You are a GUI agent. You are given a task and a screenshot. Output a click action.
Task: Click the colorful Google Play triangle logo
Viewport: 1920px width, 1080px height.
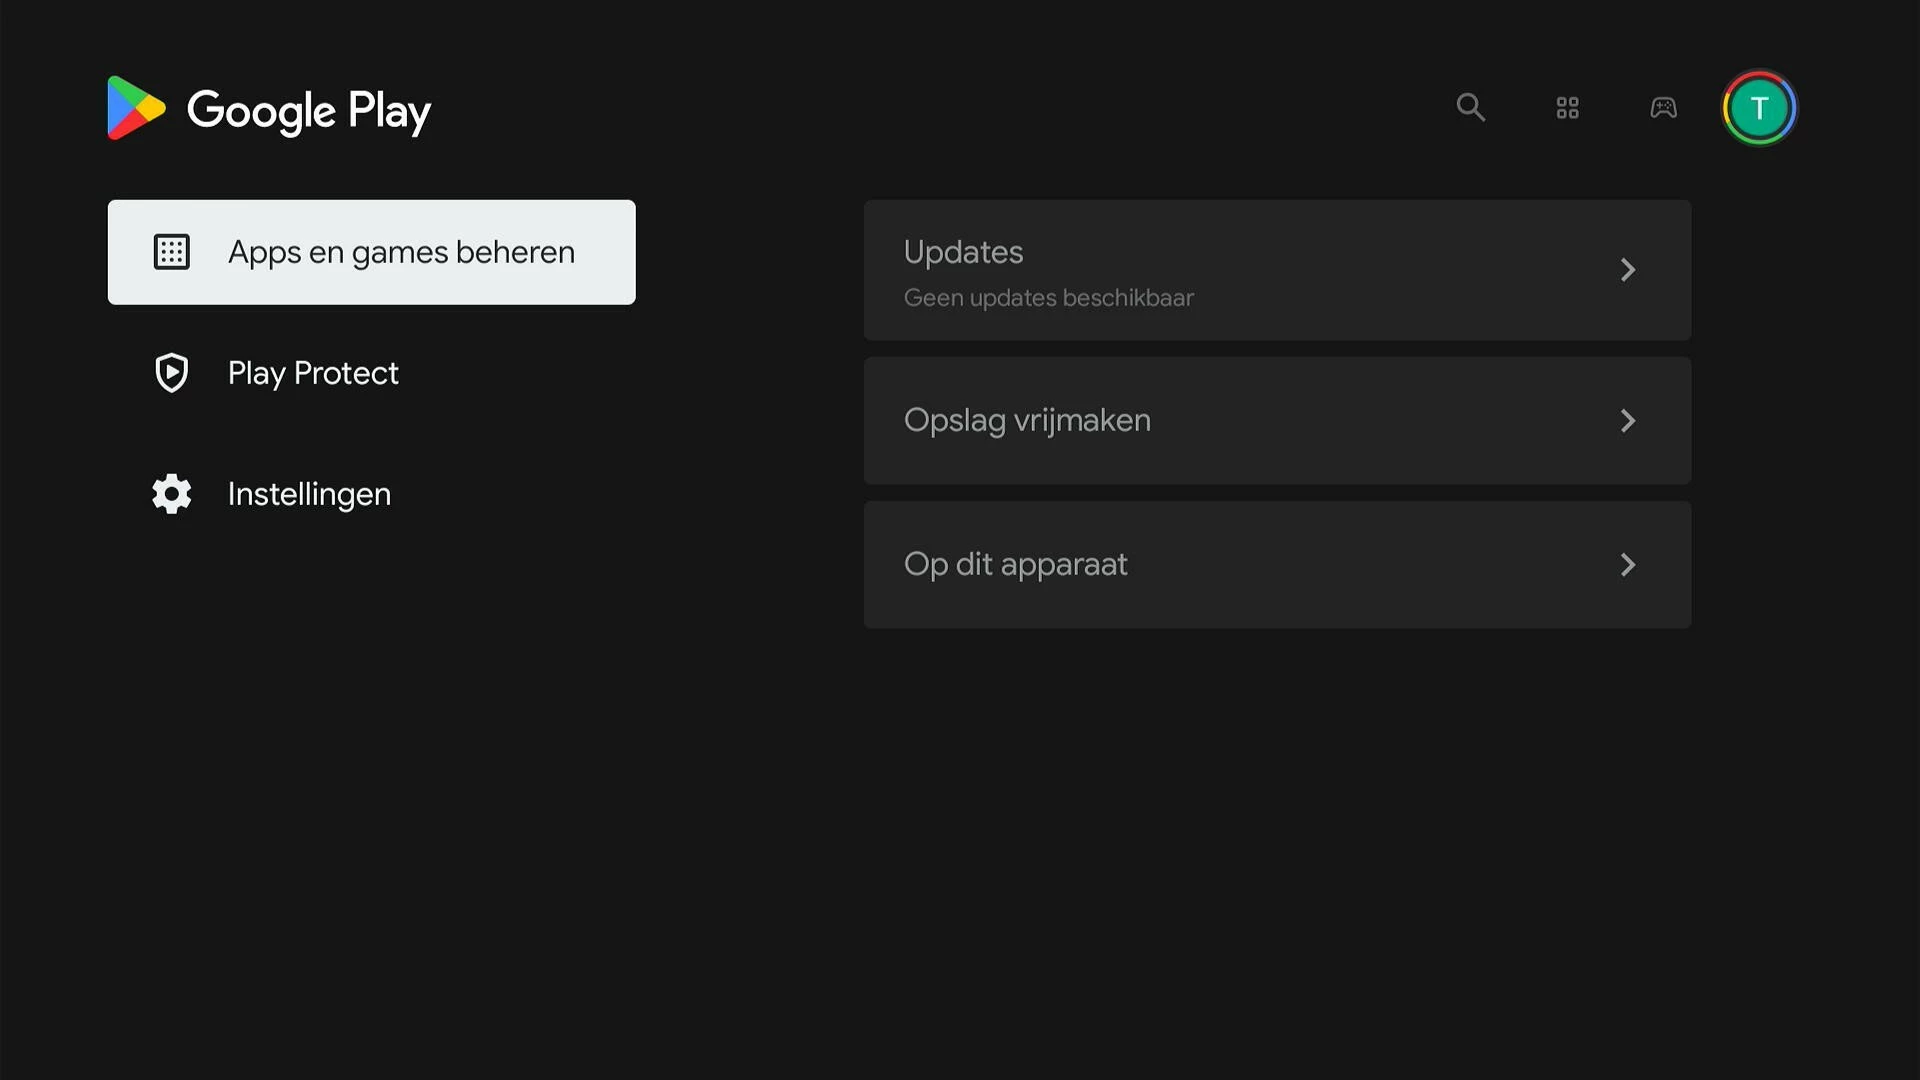point(135,108)
